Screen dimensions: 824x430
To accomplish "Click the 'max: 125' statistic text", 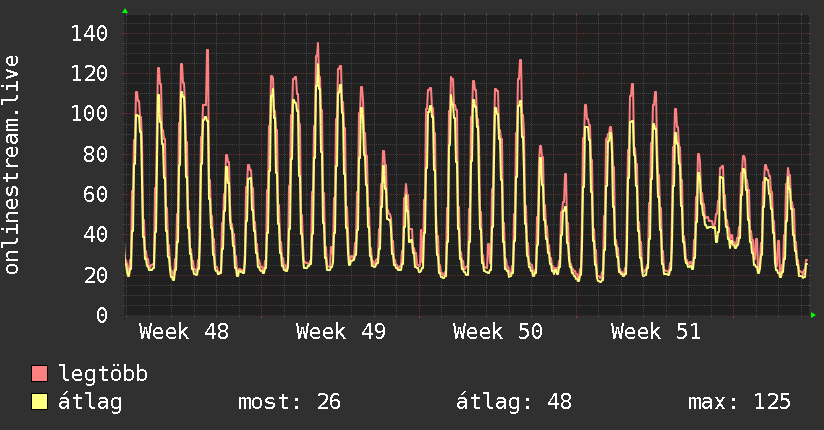I will point(739,402).
